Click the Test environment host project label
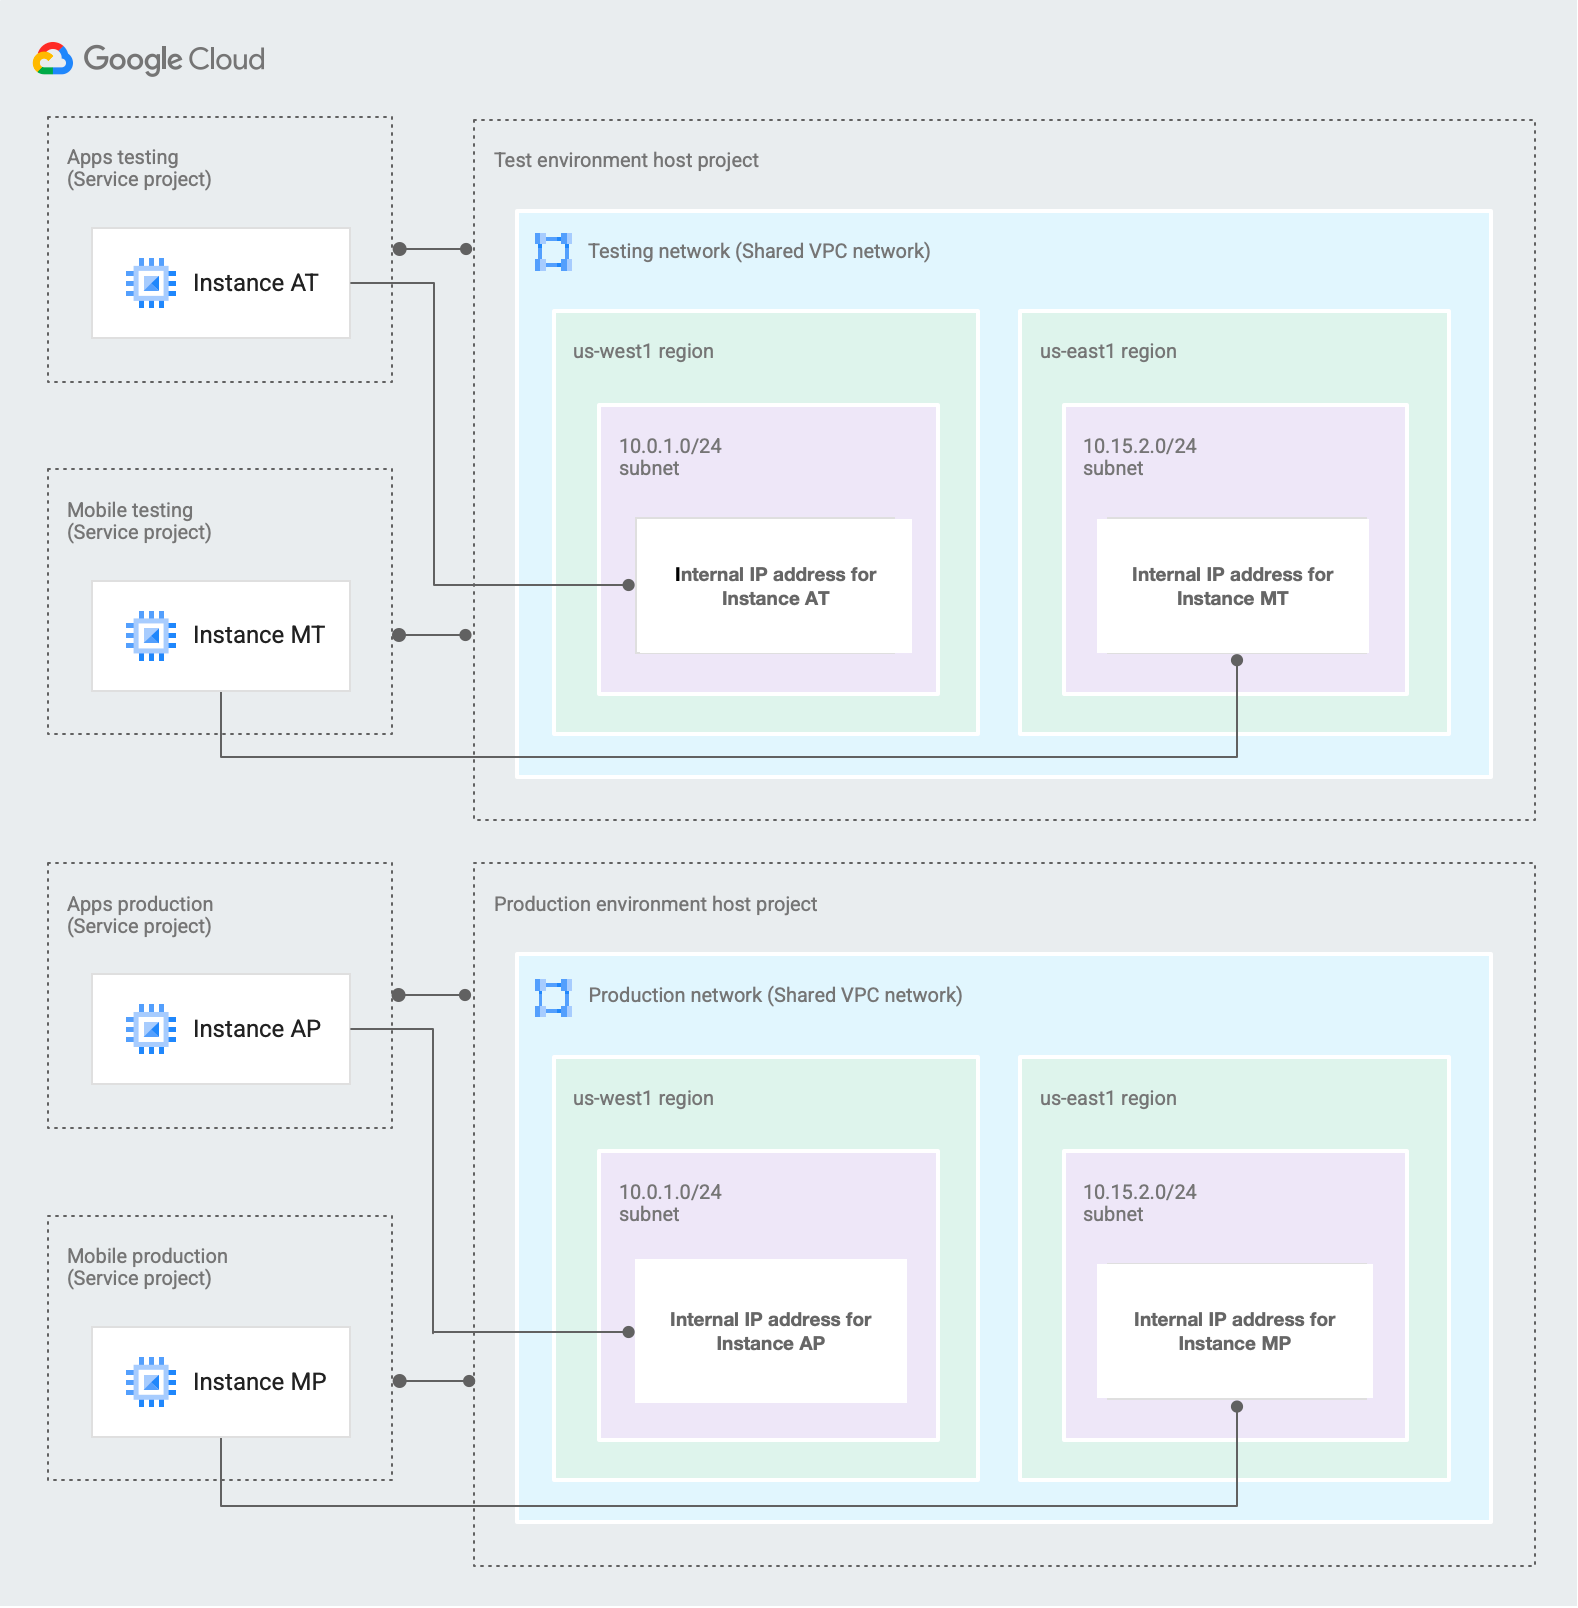This screenshot has width=1578, height=1608. pos(626,160)
